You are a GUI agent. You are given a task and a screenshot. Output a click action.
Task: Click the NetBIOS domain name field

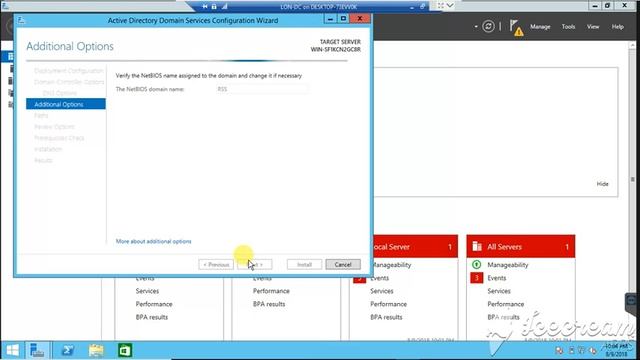(262, 89)
